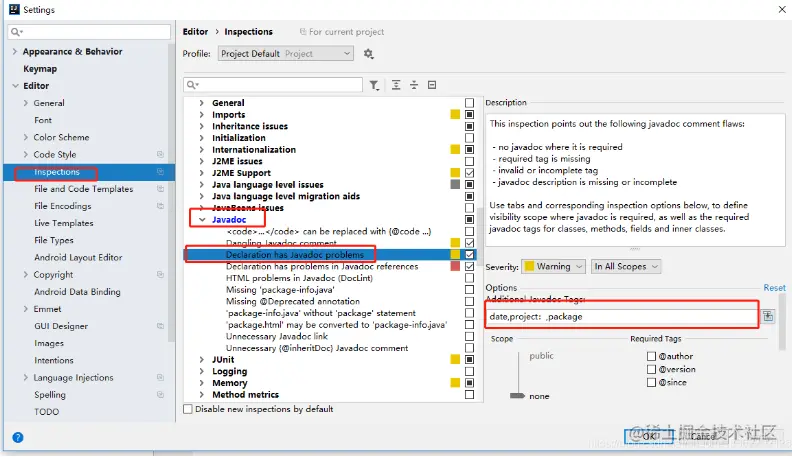
Task: Collapse the Javadoc inspections group
Action: click(x=202, y=220)
